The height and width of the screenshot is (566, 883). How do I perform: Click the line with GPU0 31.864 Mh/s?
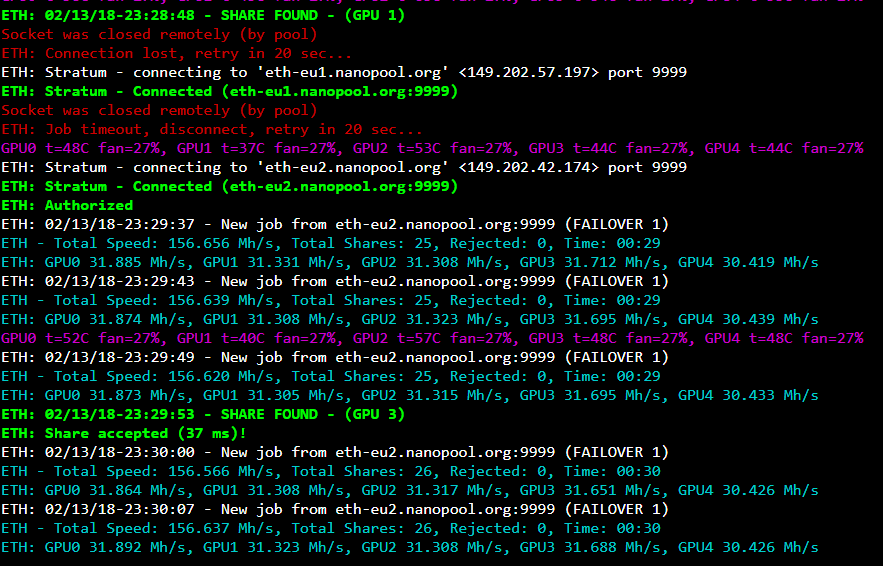(x=410, y=491)
